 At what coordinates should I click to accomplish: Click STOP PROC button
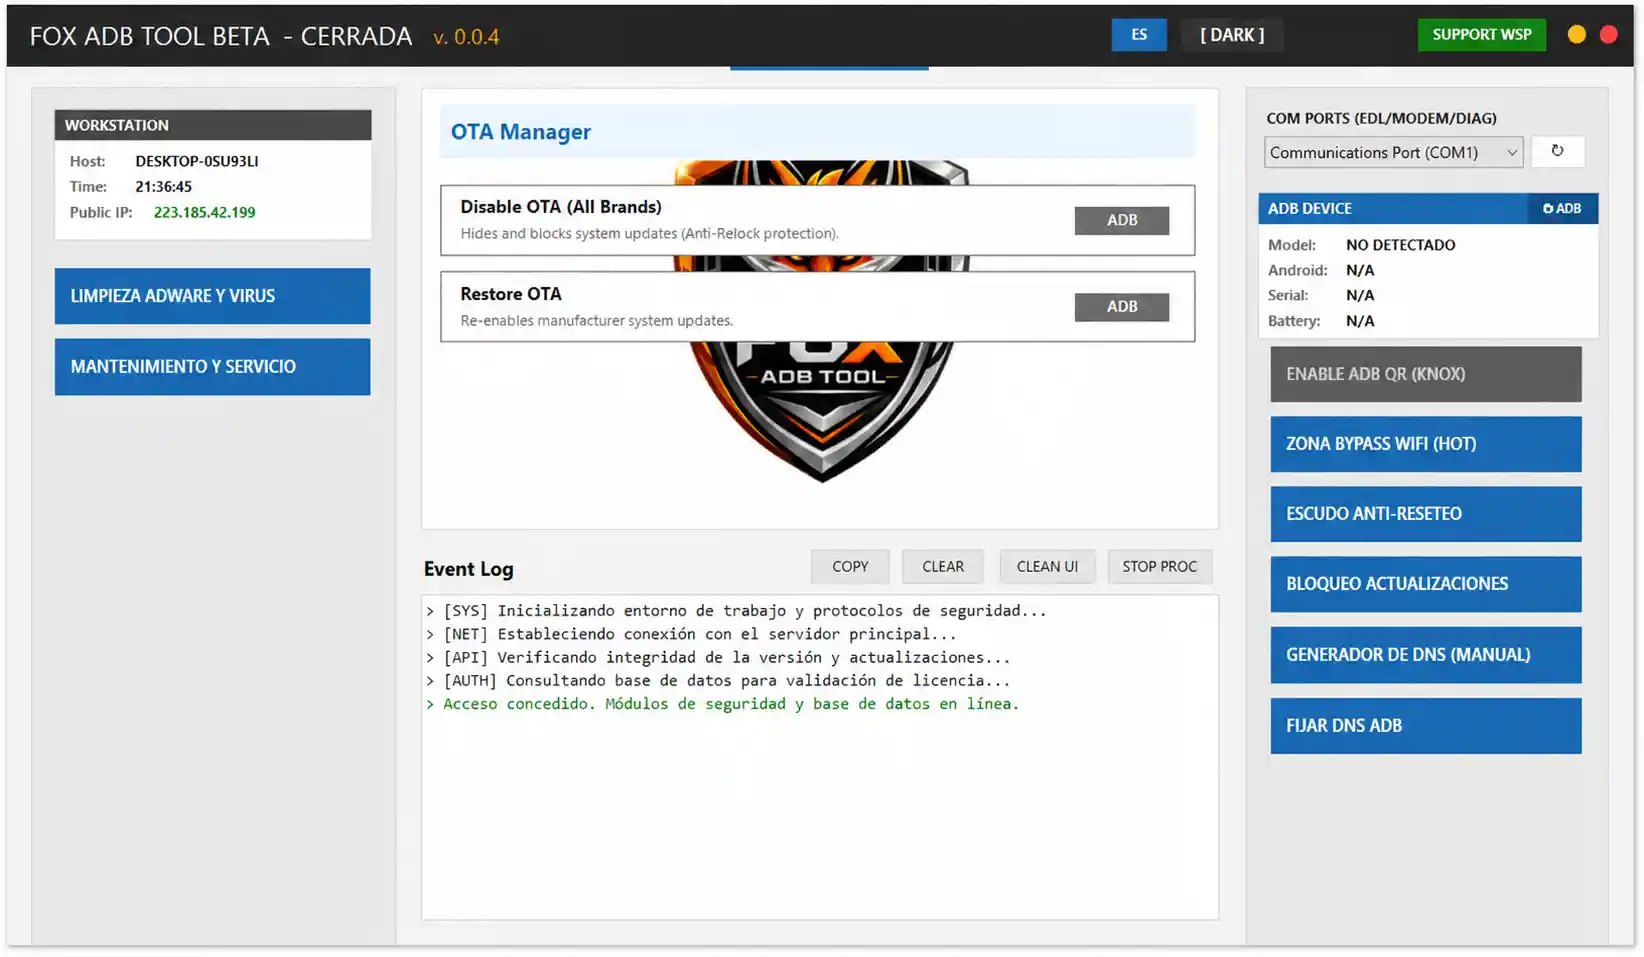coord(1159,566)
